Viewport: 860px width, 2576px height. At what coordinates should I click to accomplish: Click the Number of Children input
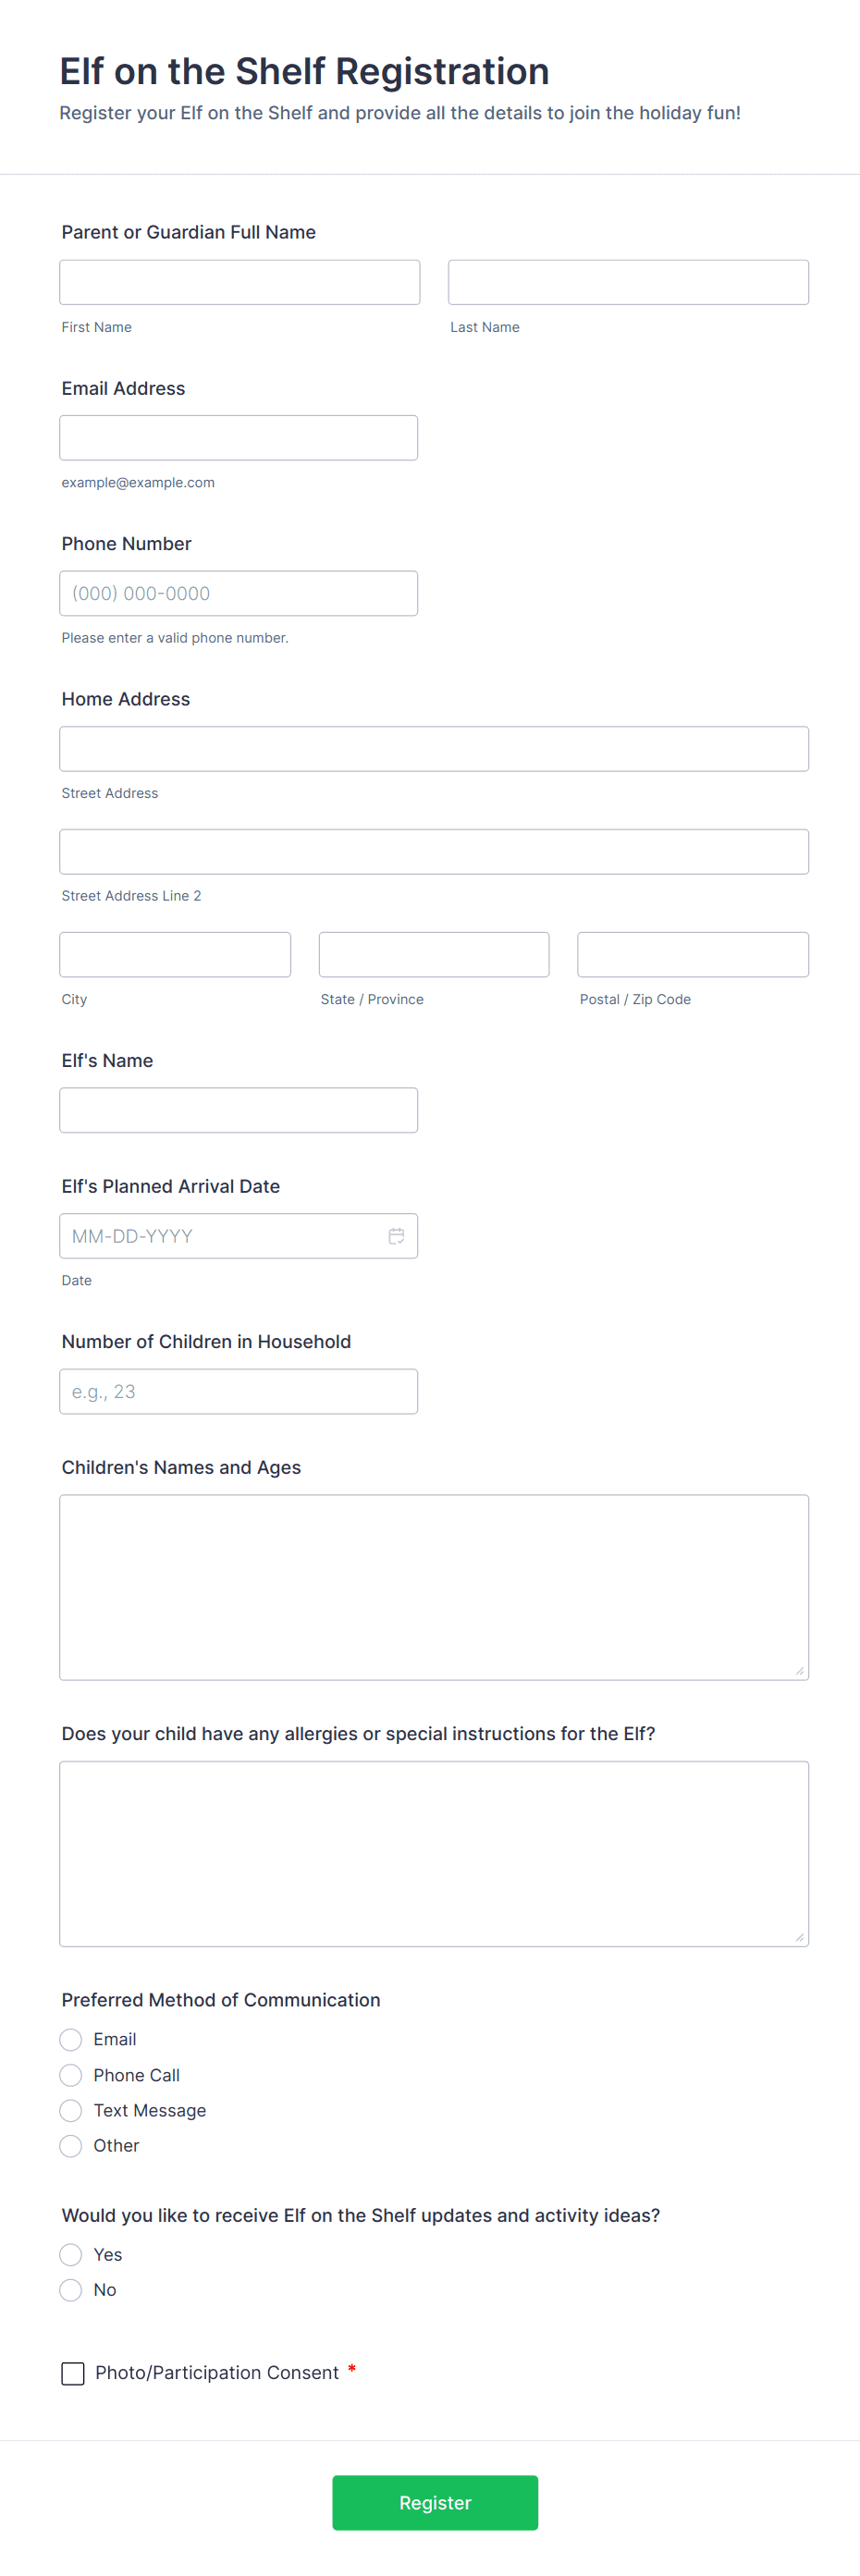click(238, 1391)
